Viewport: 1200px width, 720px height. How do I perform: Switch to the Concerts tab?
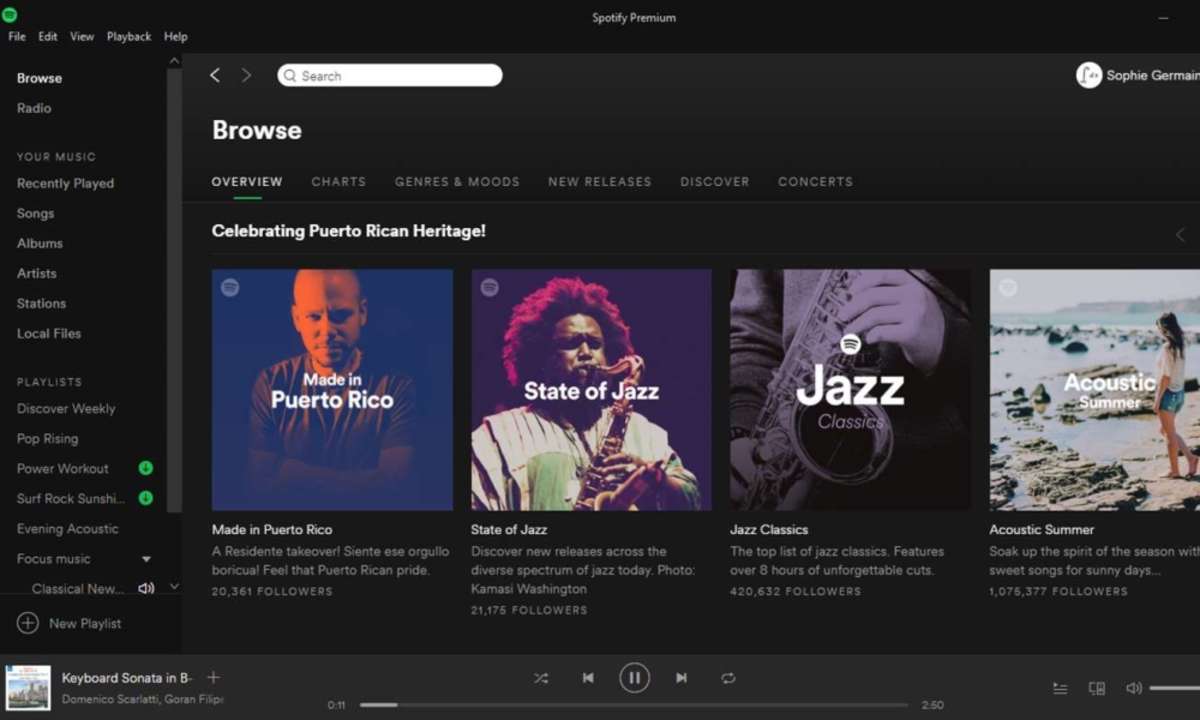816,182
